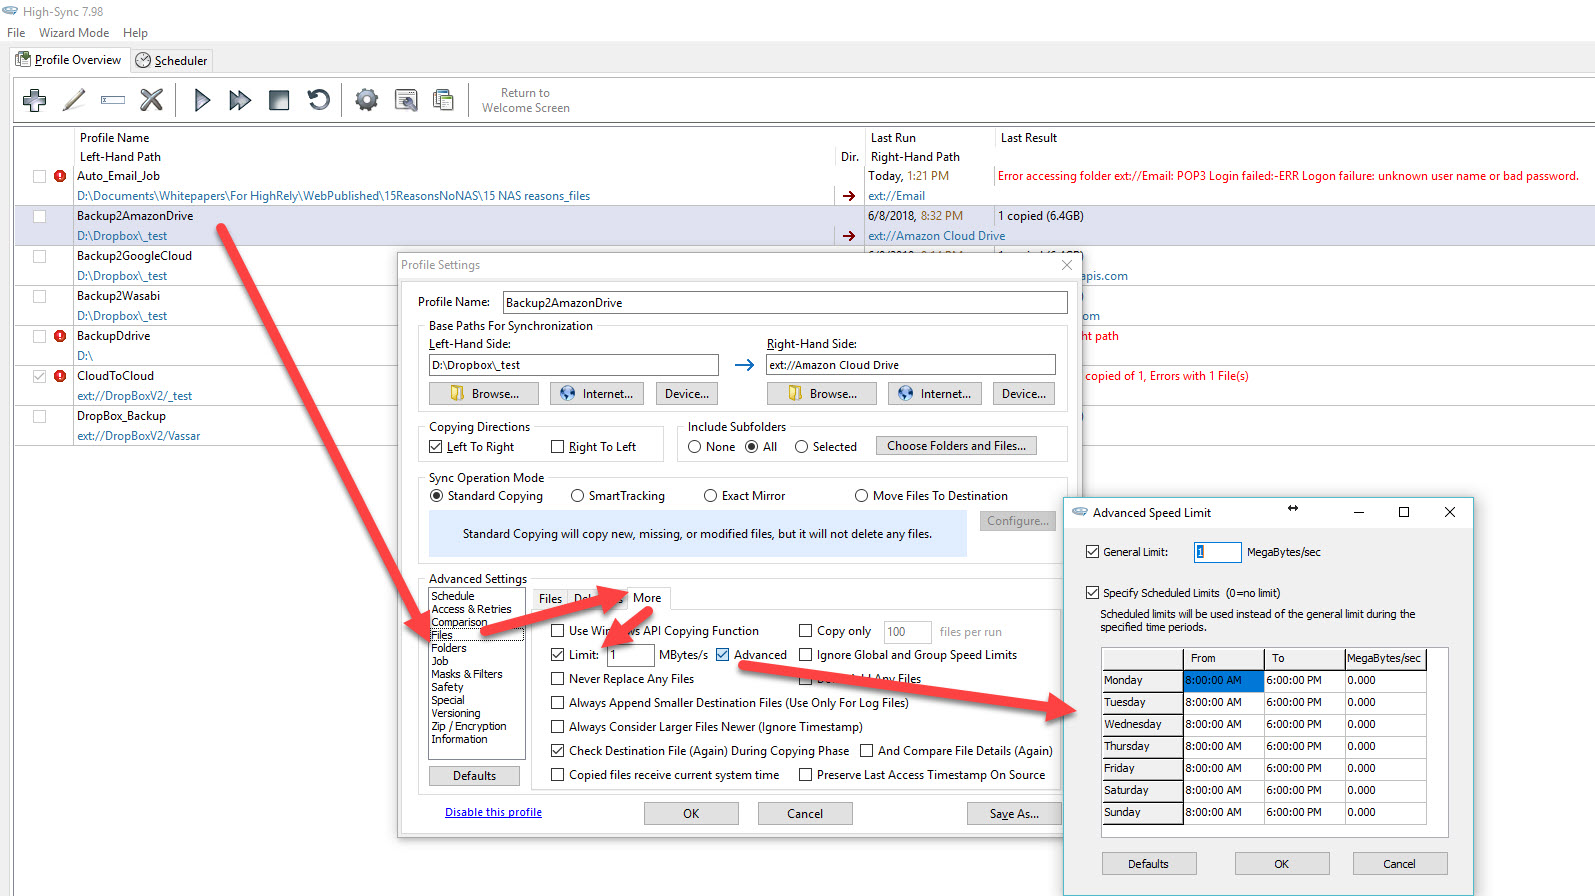Run all profiles using the double-play icon
This screenshot has width=1595, height=896.
tap(240, 100)
